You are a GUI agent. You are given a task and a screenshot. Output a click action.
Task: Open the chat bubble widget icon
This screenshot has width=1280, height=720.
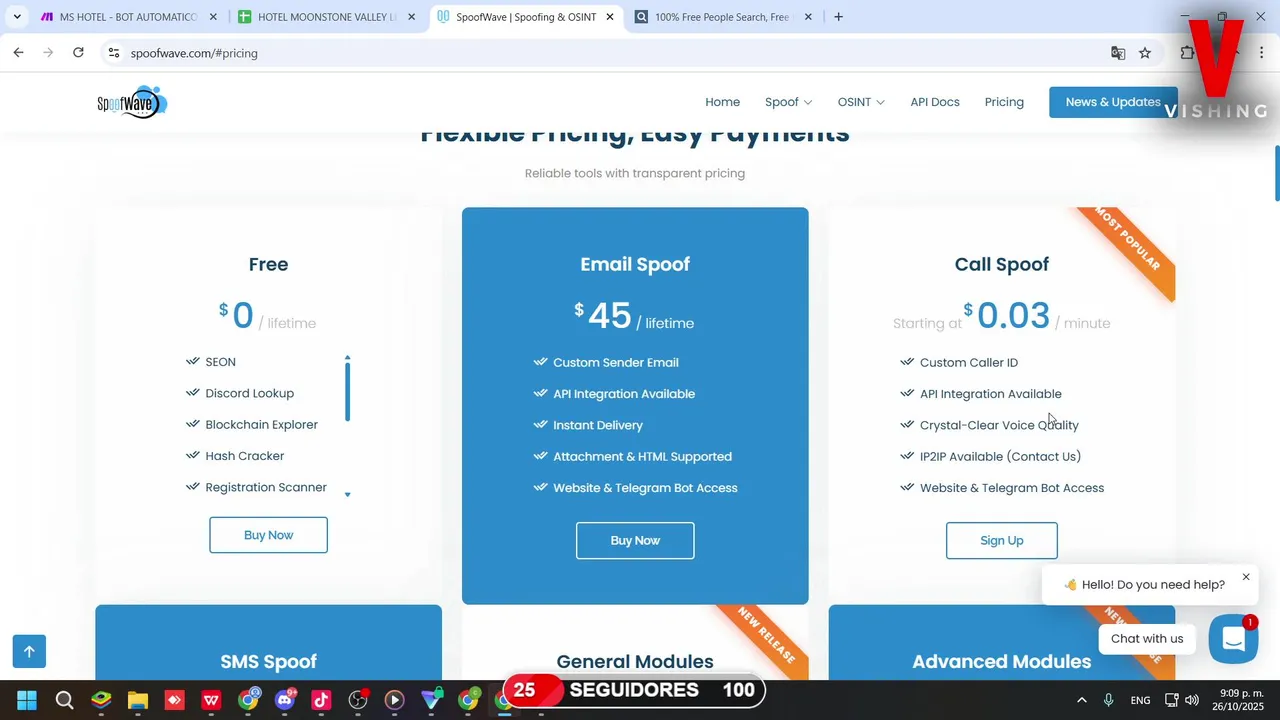click(x=1233, y=639)
